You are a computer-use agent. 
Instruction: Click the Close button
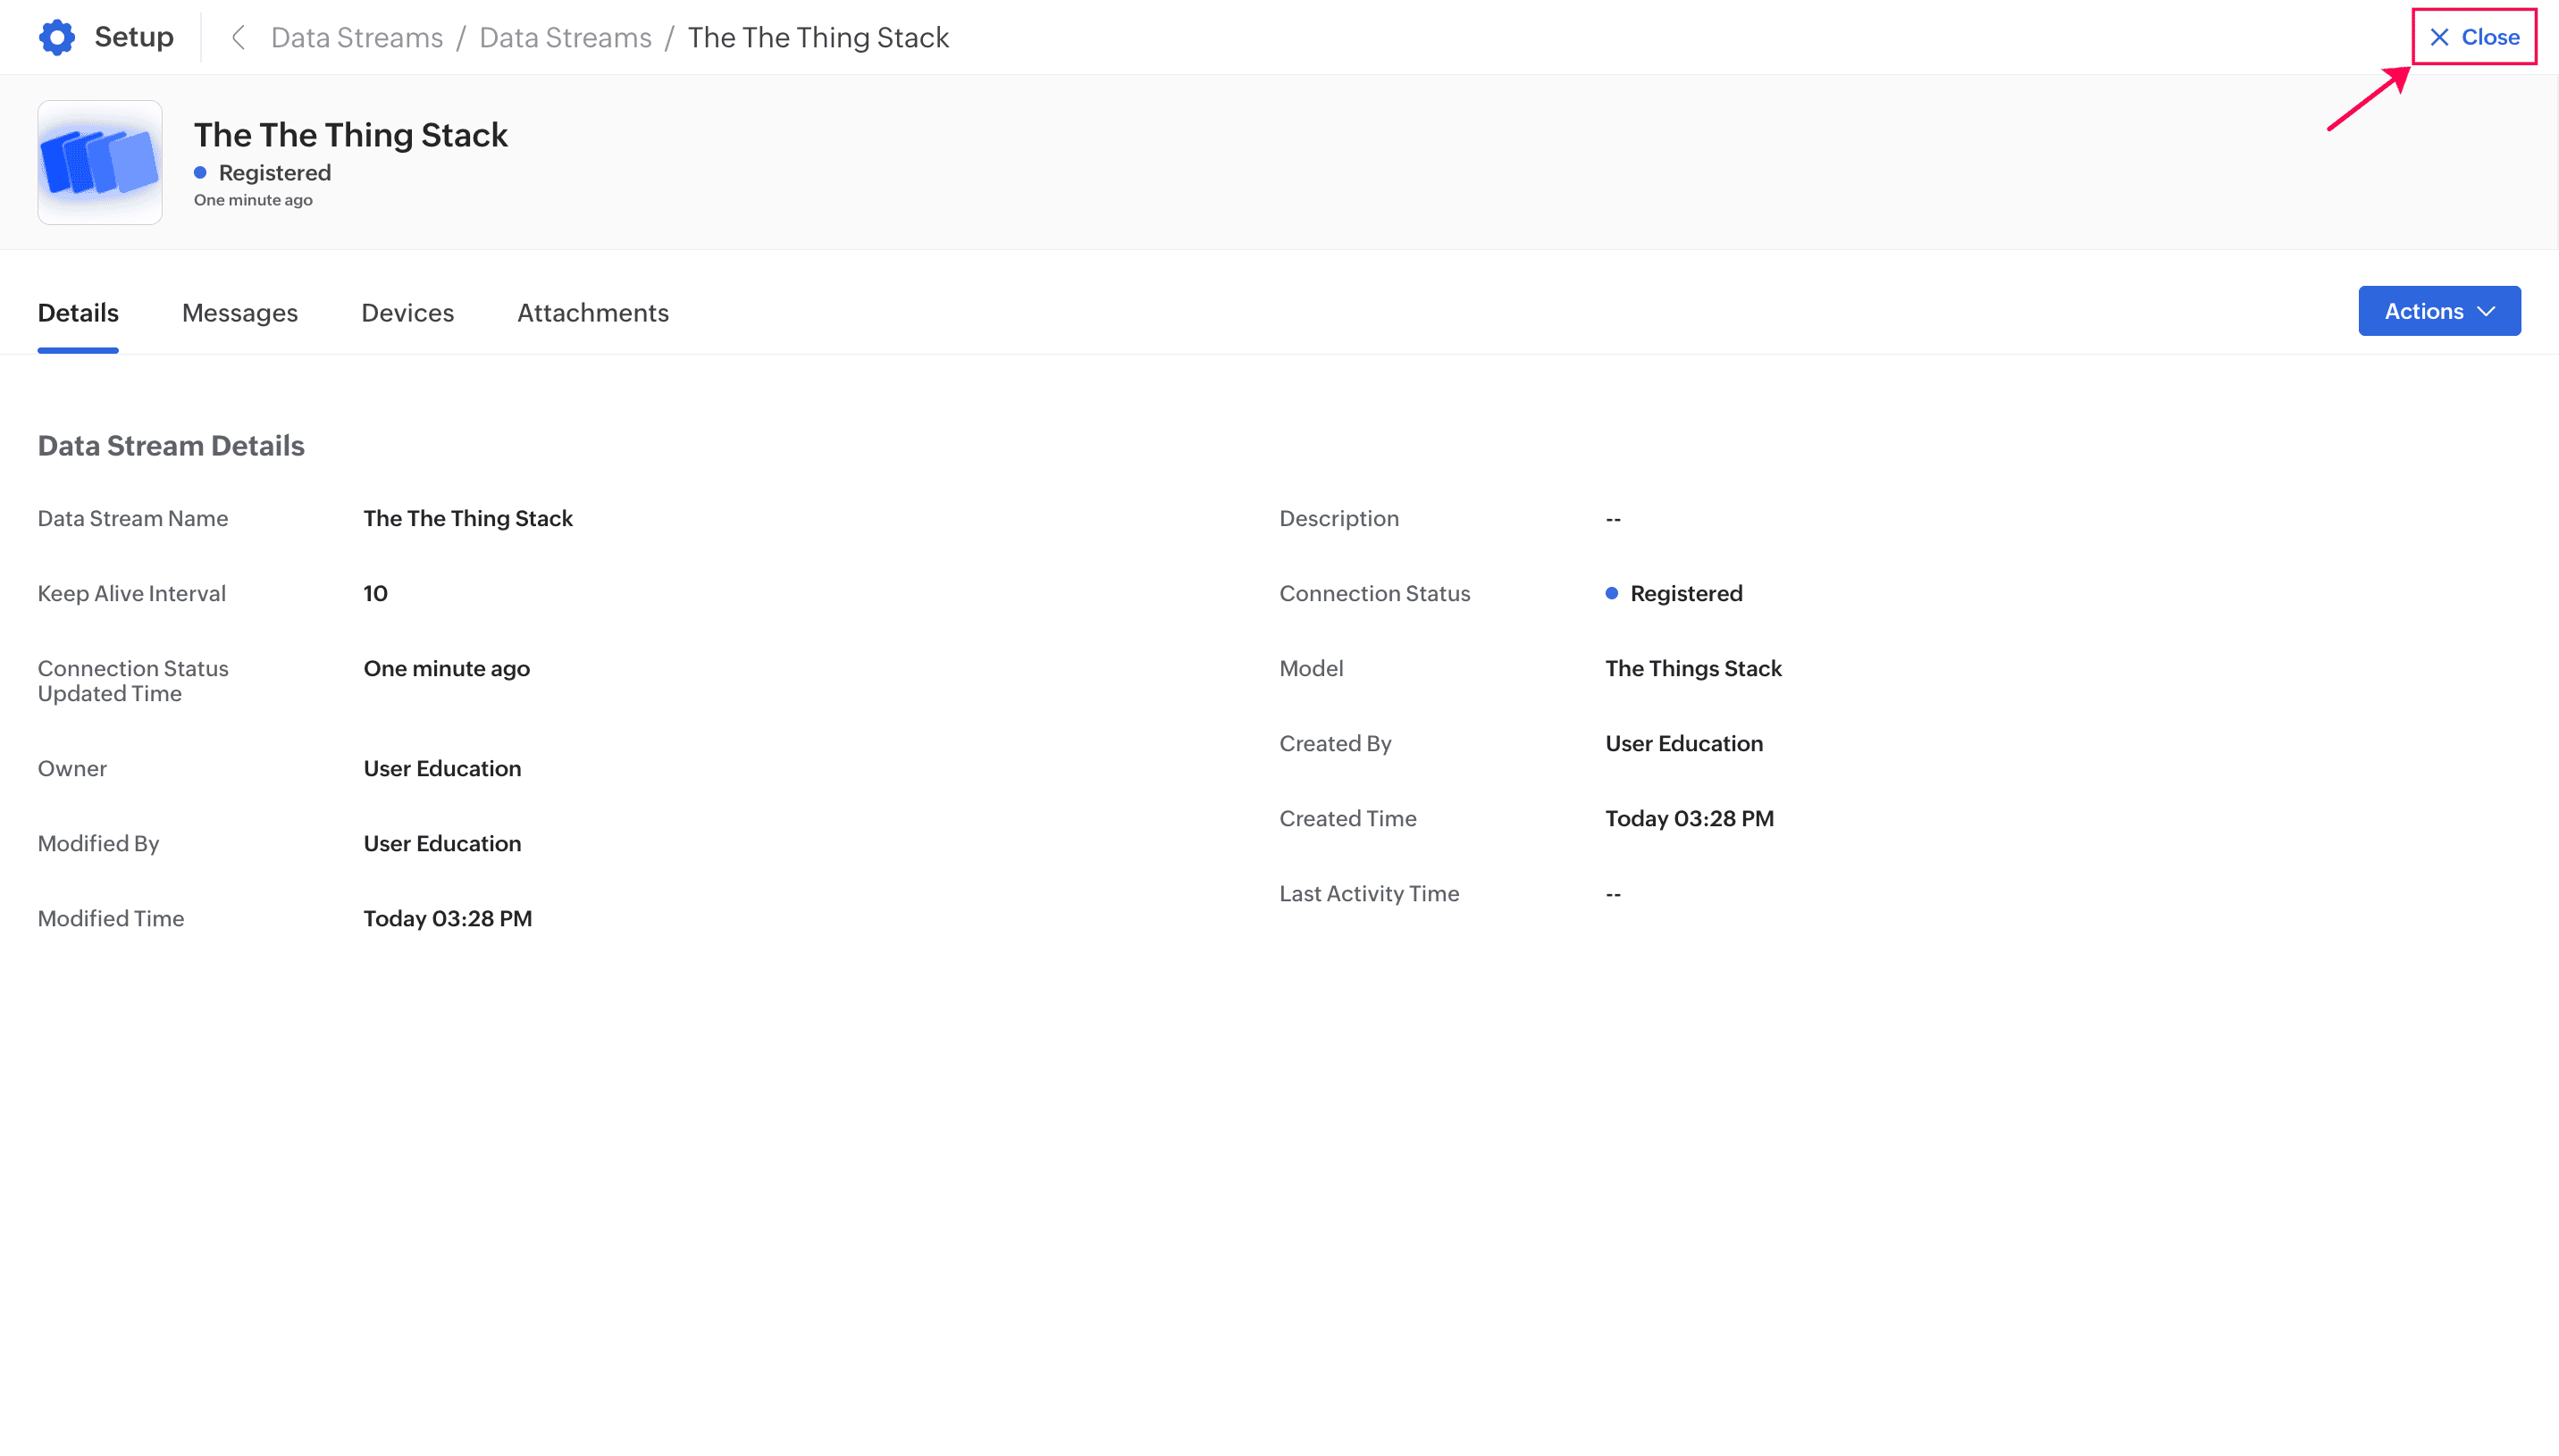pyautogui.click(x=2475, y=37)
